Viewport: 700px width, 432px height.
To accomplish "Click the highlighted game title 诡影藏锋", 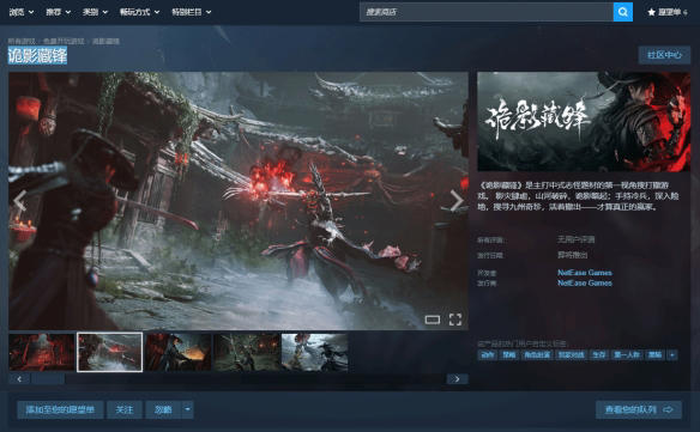I will pos(38,56).
